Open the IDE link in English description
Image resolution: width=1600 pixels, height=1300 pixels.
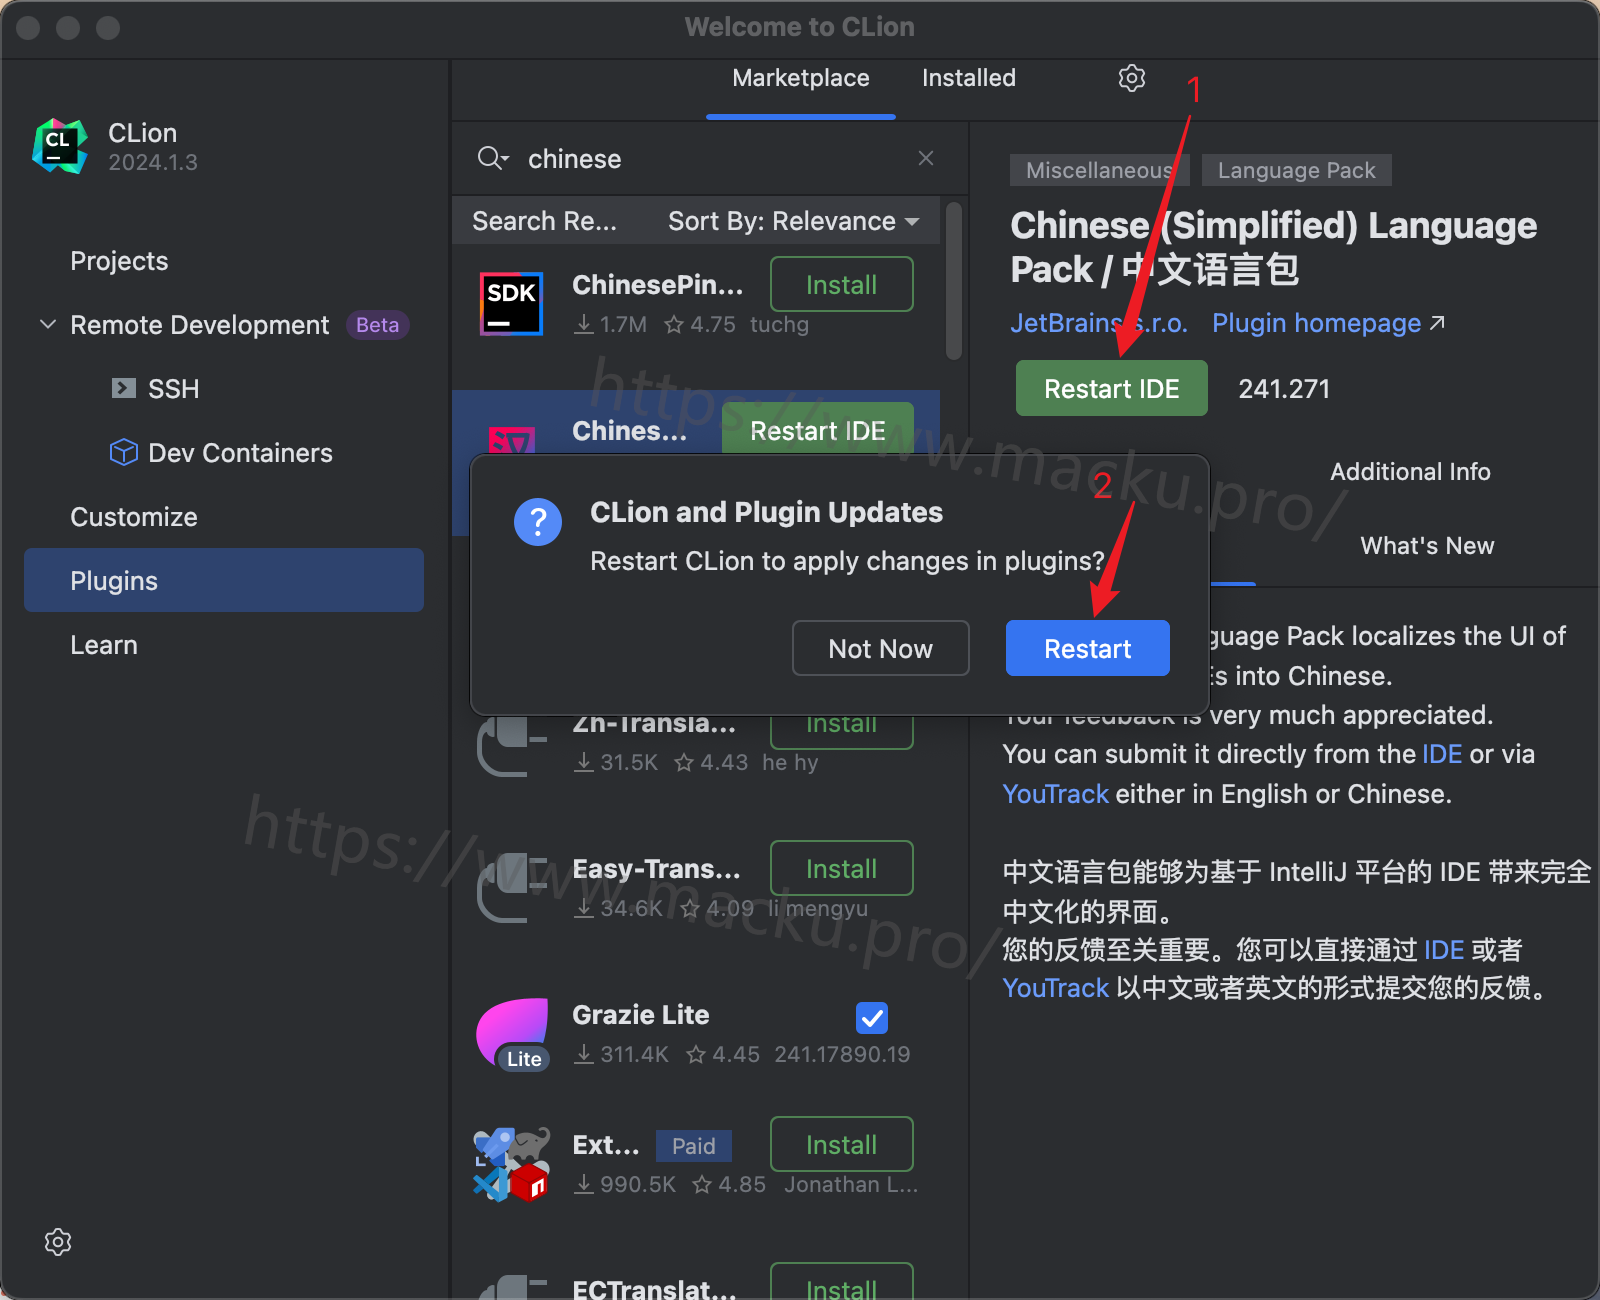1441,754
